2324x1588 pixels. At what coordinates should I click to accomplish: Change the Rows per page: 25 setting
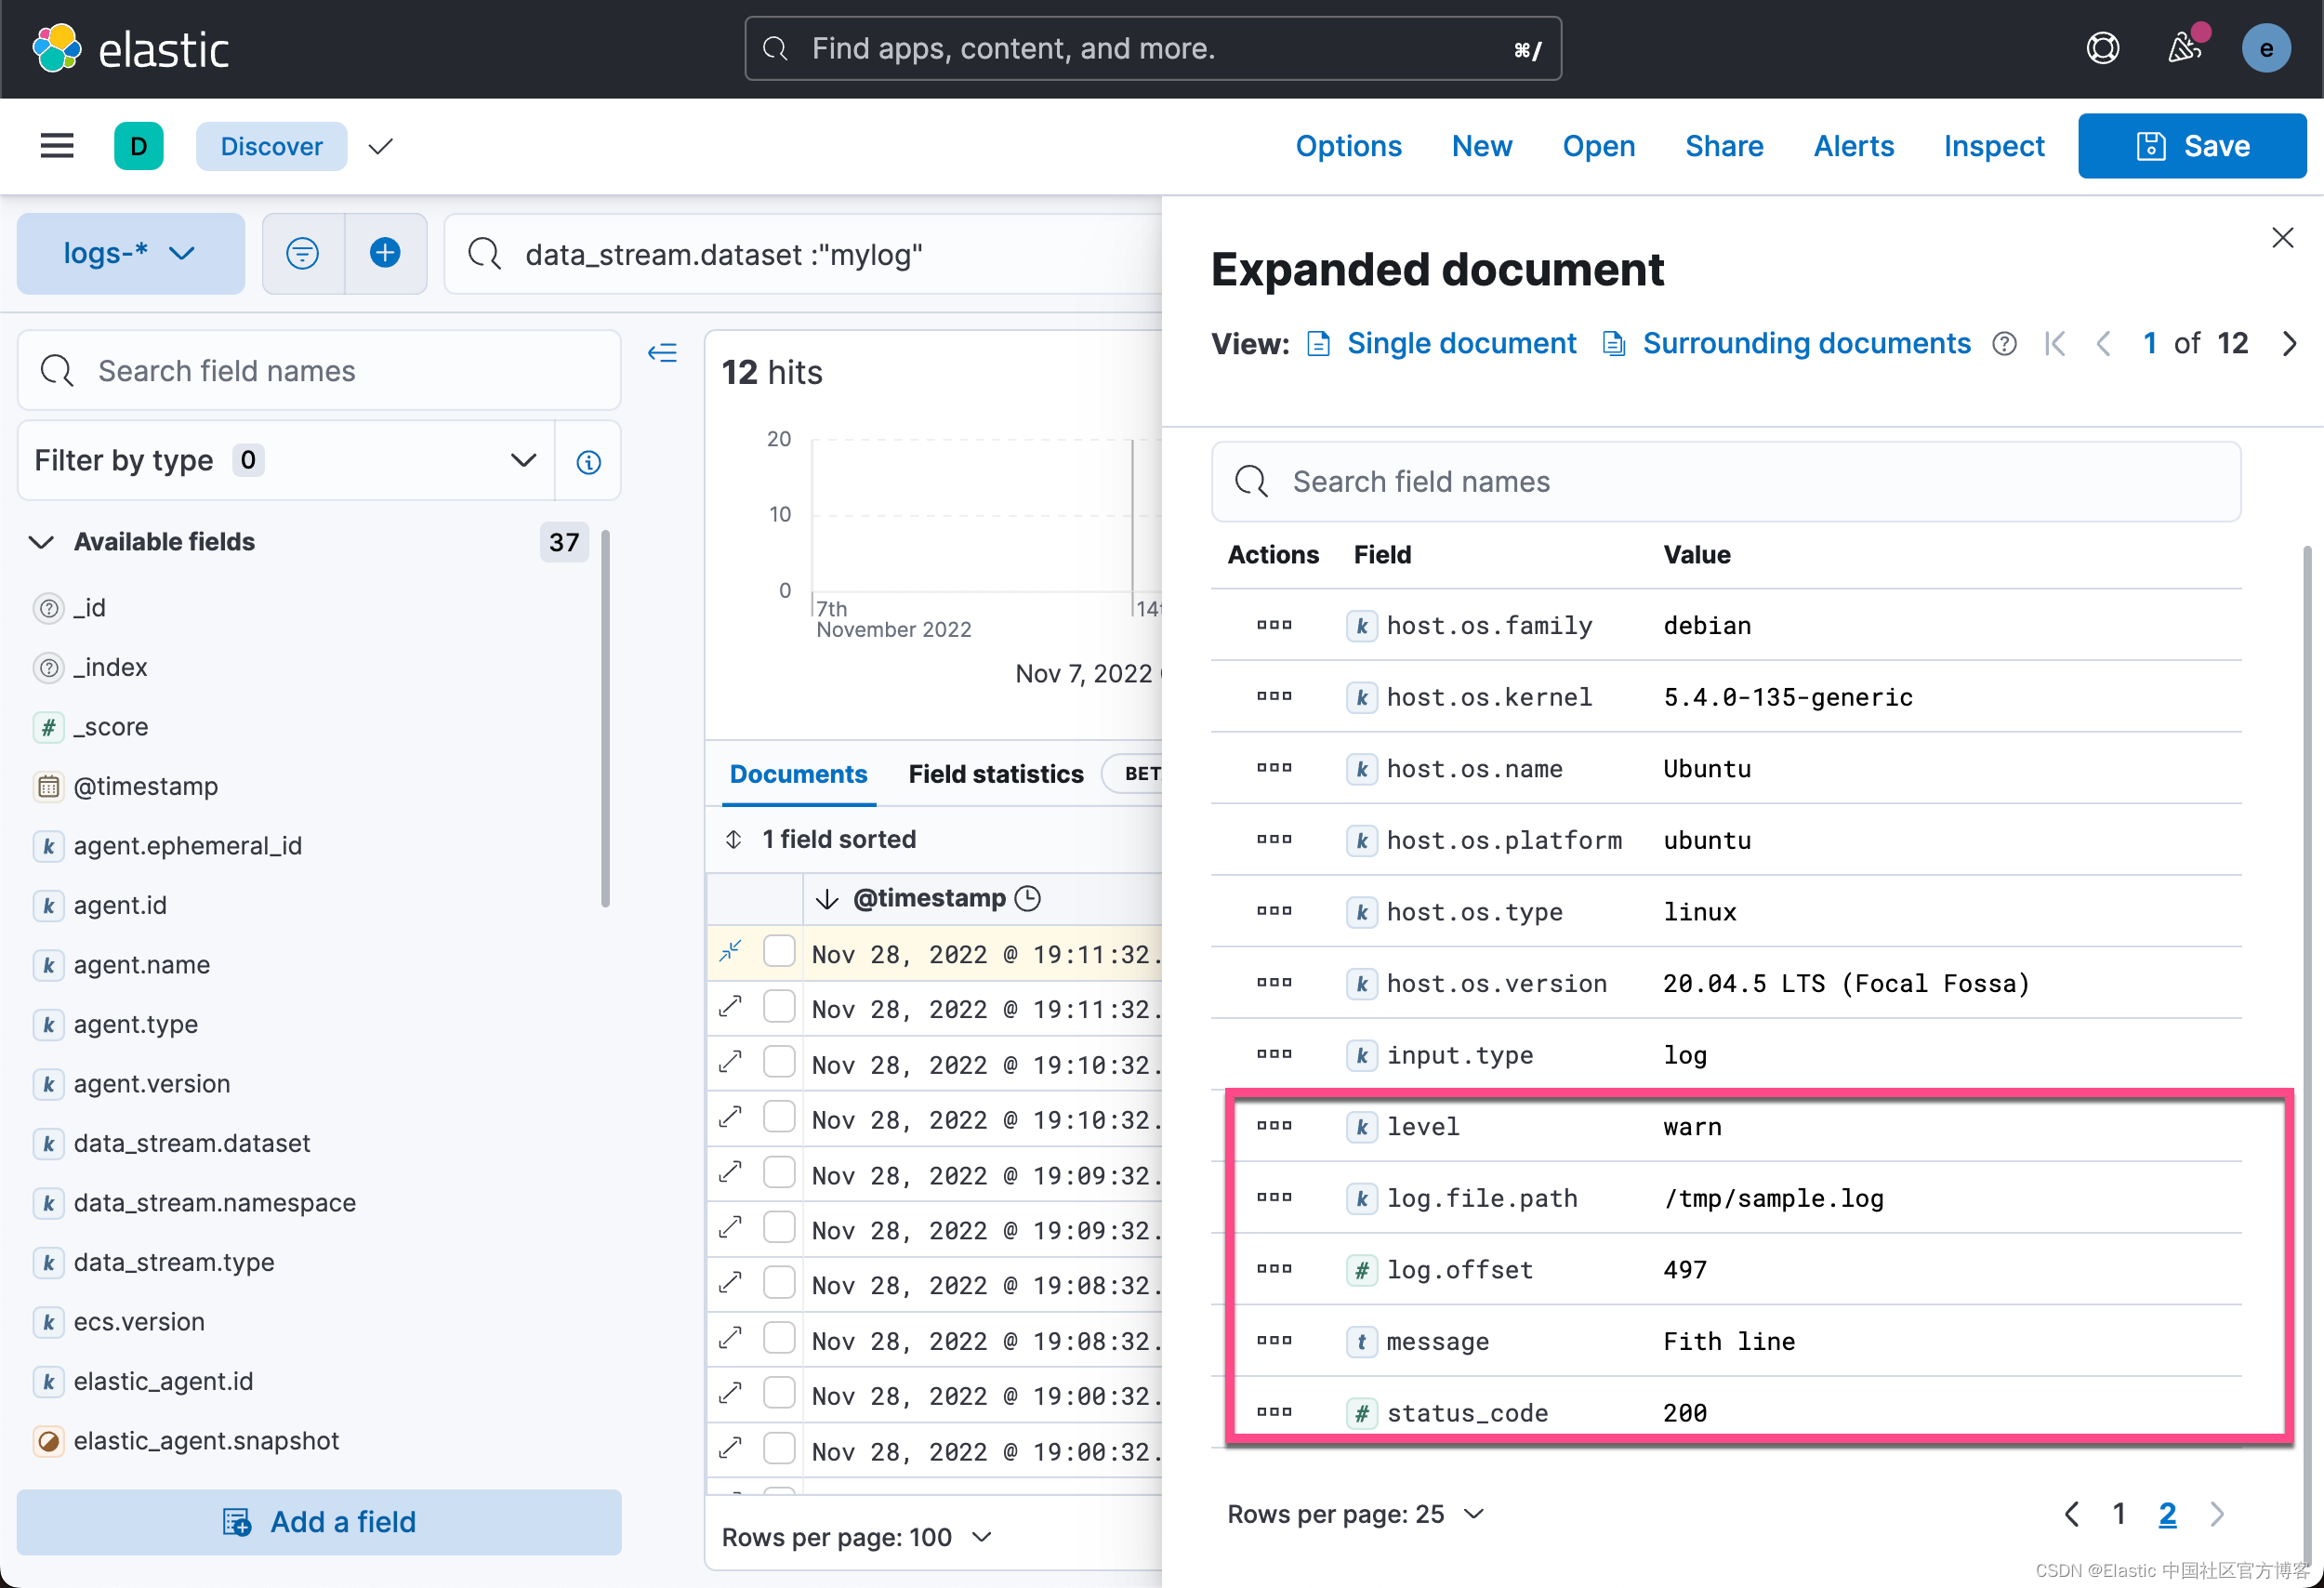(1354, 1514)
